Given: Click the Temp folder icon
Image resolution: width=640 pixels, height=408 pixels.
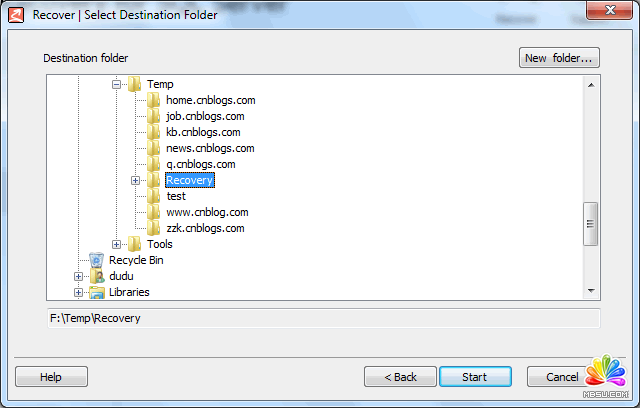Looking at the screenshot, I should tap(135, 84).
